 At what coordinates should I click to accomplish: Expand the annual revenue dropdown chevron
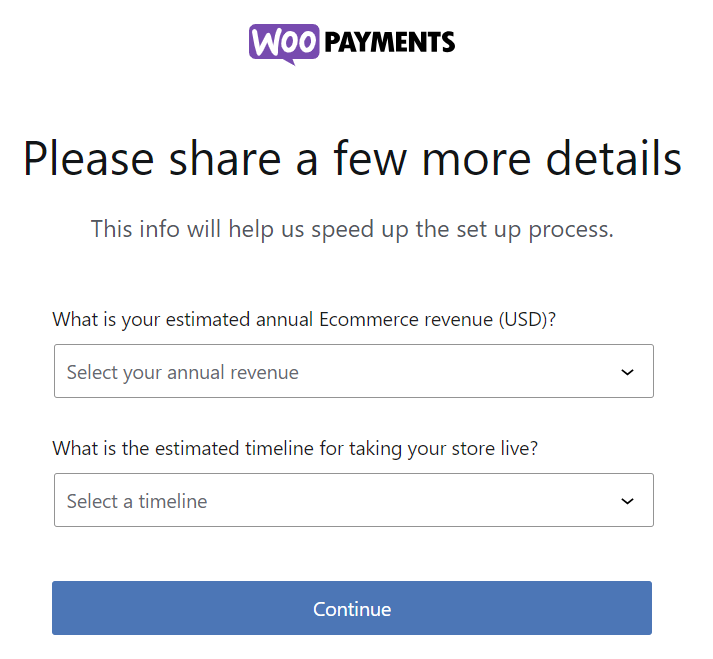pos(627,372)
